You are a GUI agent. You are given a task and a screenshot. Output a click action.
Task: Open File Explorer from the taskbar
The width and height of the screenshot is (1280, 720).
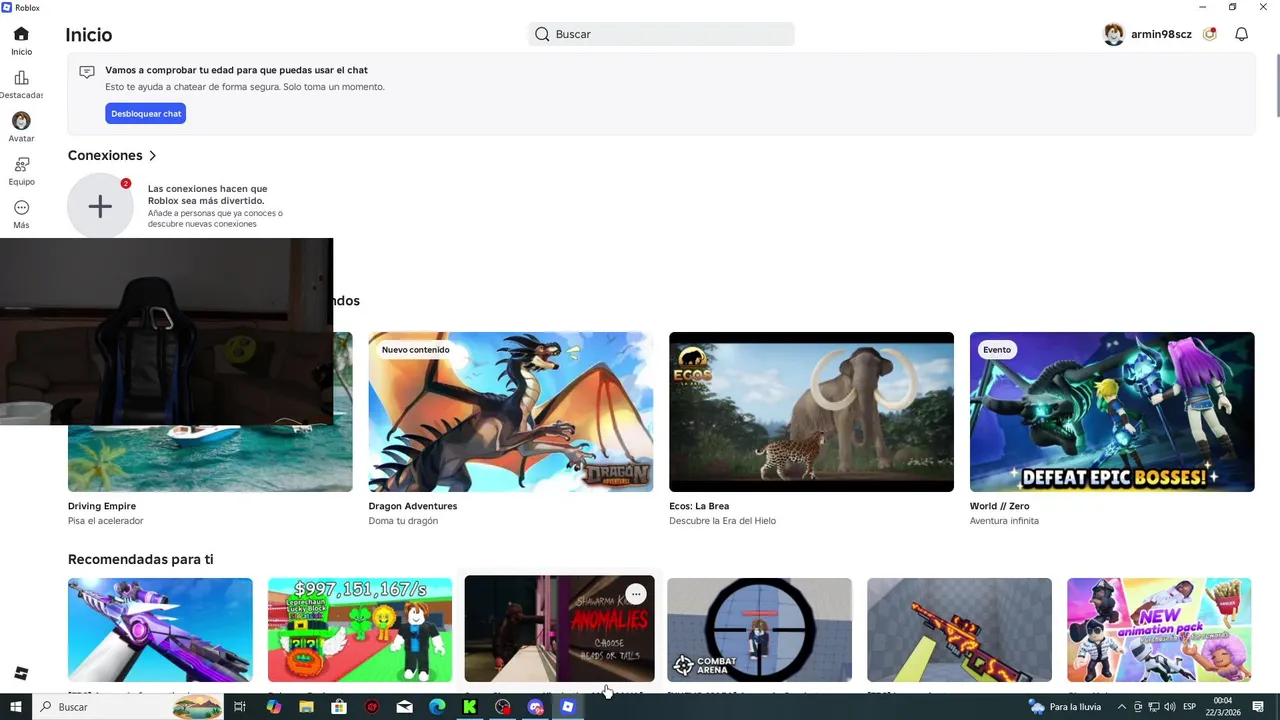(x=306, y=707)
